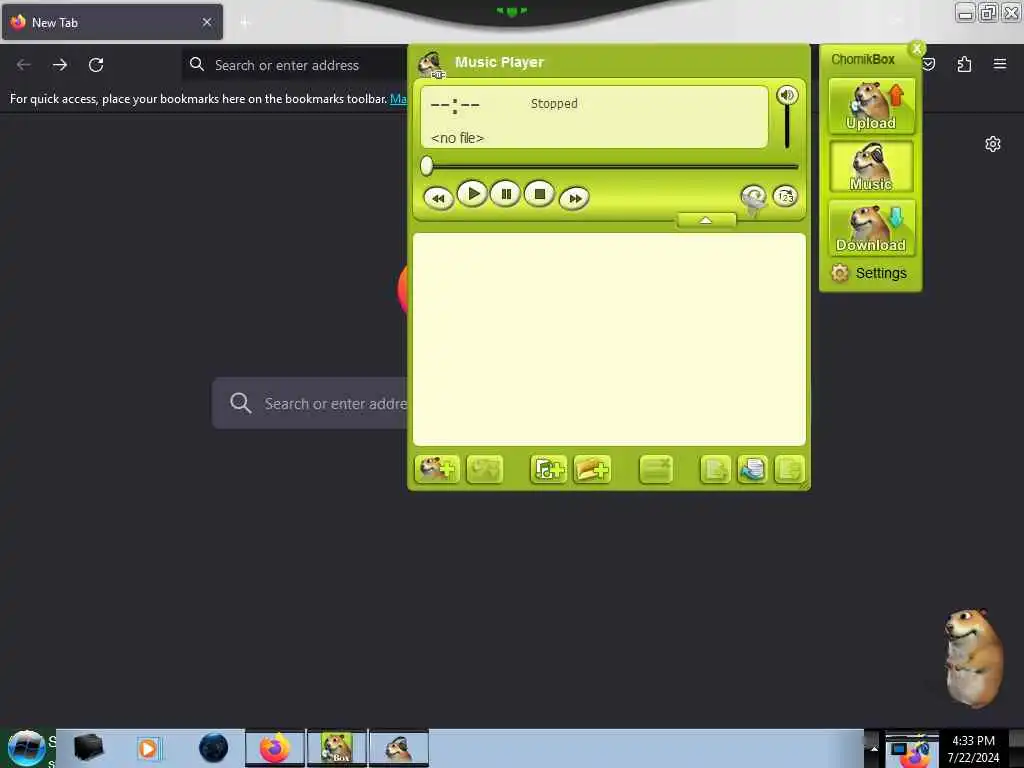Viewport: 1024px width, 768px height.
Task: Load a playlist with the blue-arrow documents icon
Action: pos(752,469)
